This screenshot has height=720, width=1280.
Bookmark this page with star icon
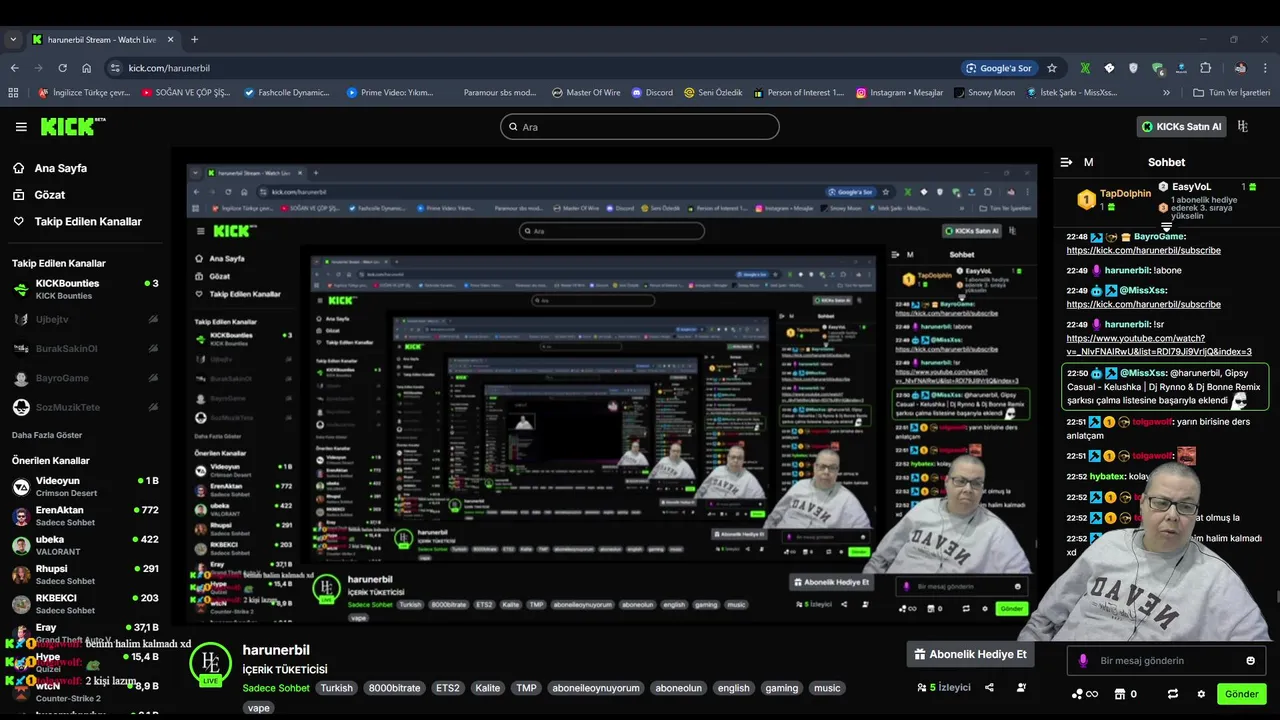pos(1052,68)
